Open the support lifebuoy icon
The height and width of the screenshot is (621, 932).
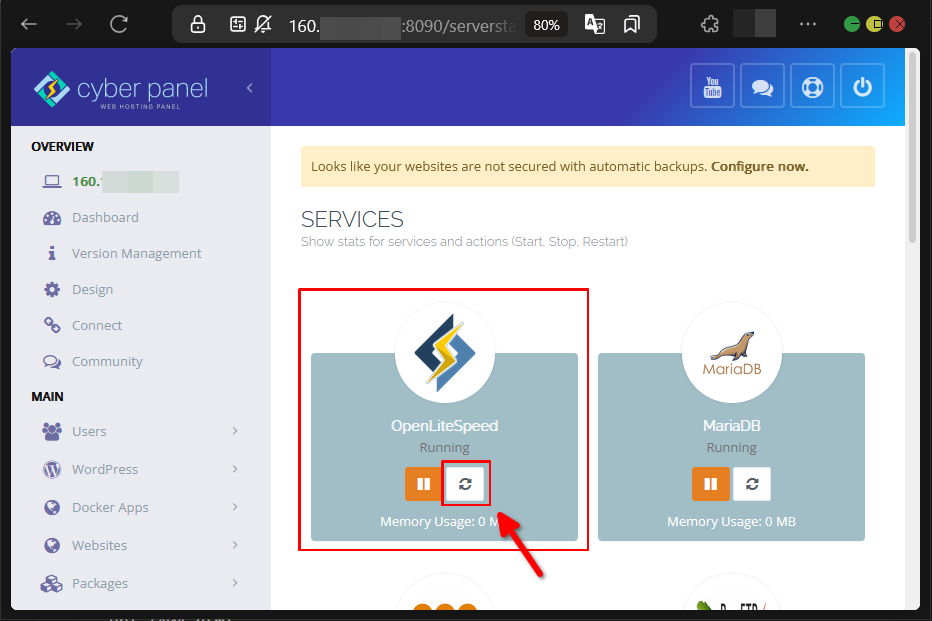pos(812,87)
